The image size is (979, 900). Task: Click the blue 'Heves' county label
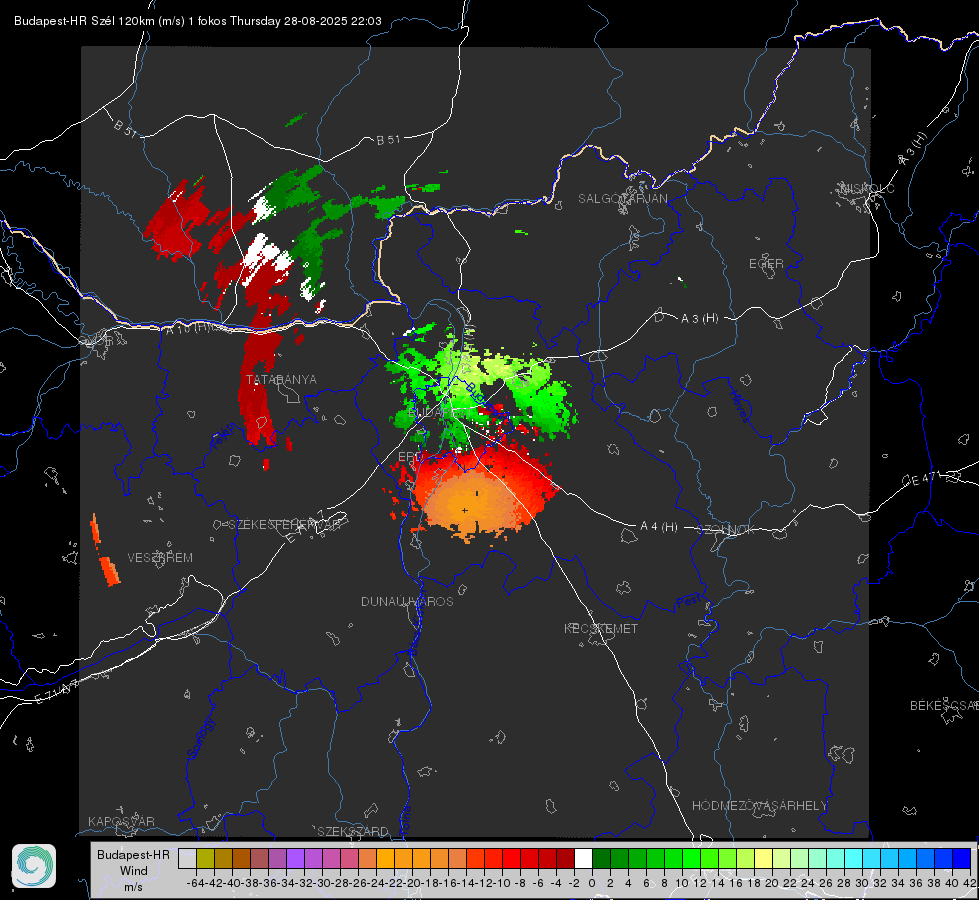pos(739,407)
